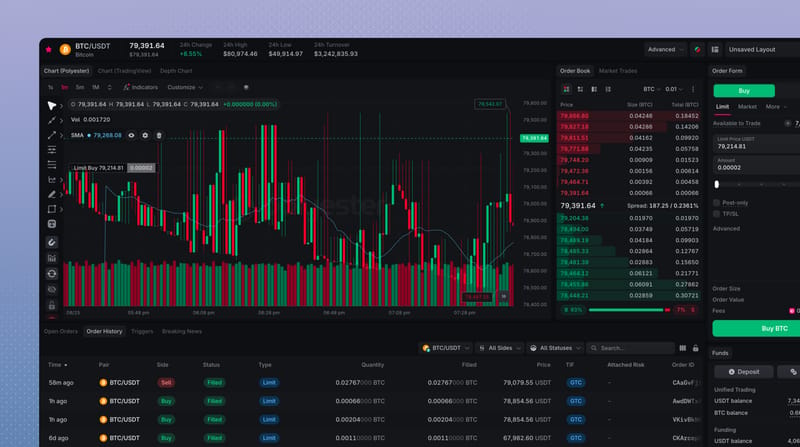Click the orange Bitcoin logo icon in header
The image size is (800, 447).
[x=65, y=49]
